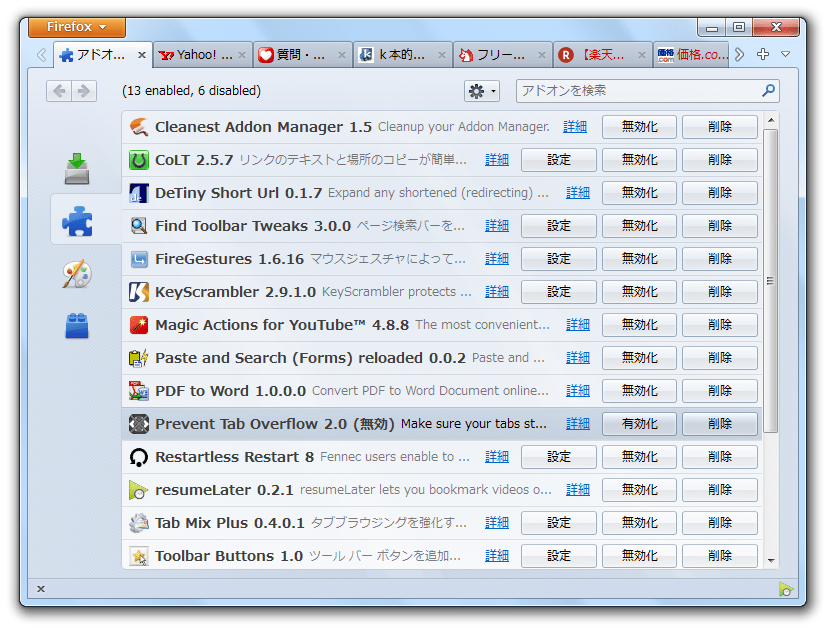829x628 pixels.
Task: Click the CoLT extension icon
Action: coord(139,160)
